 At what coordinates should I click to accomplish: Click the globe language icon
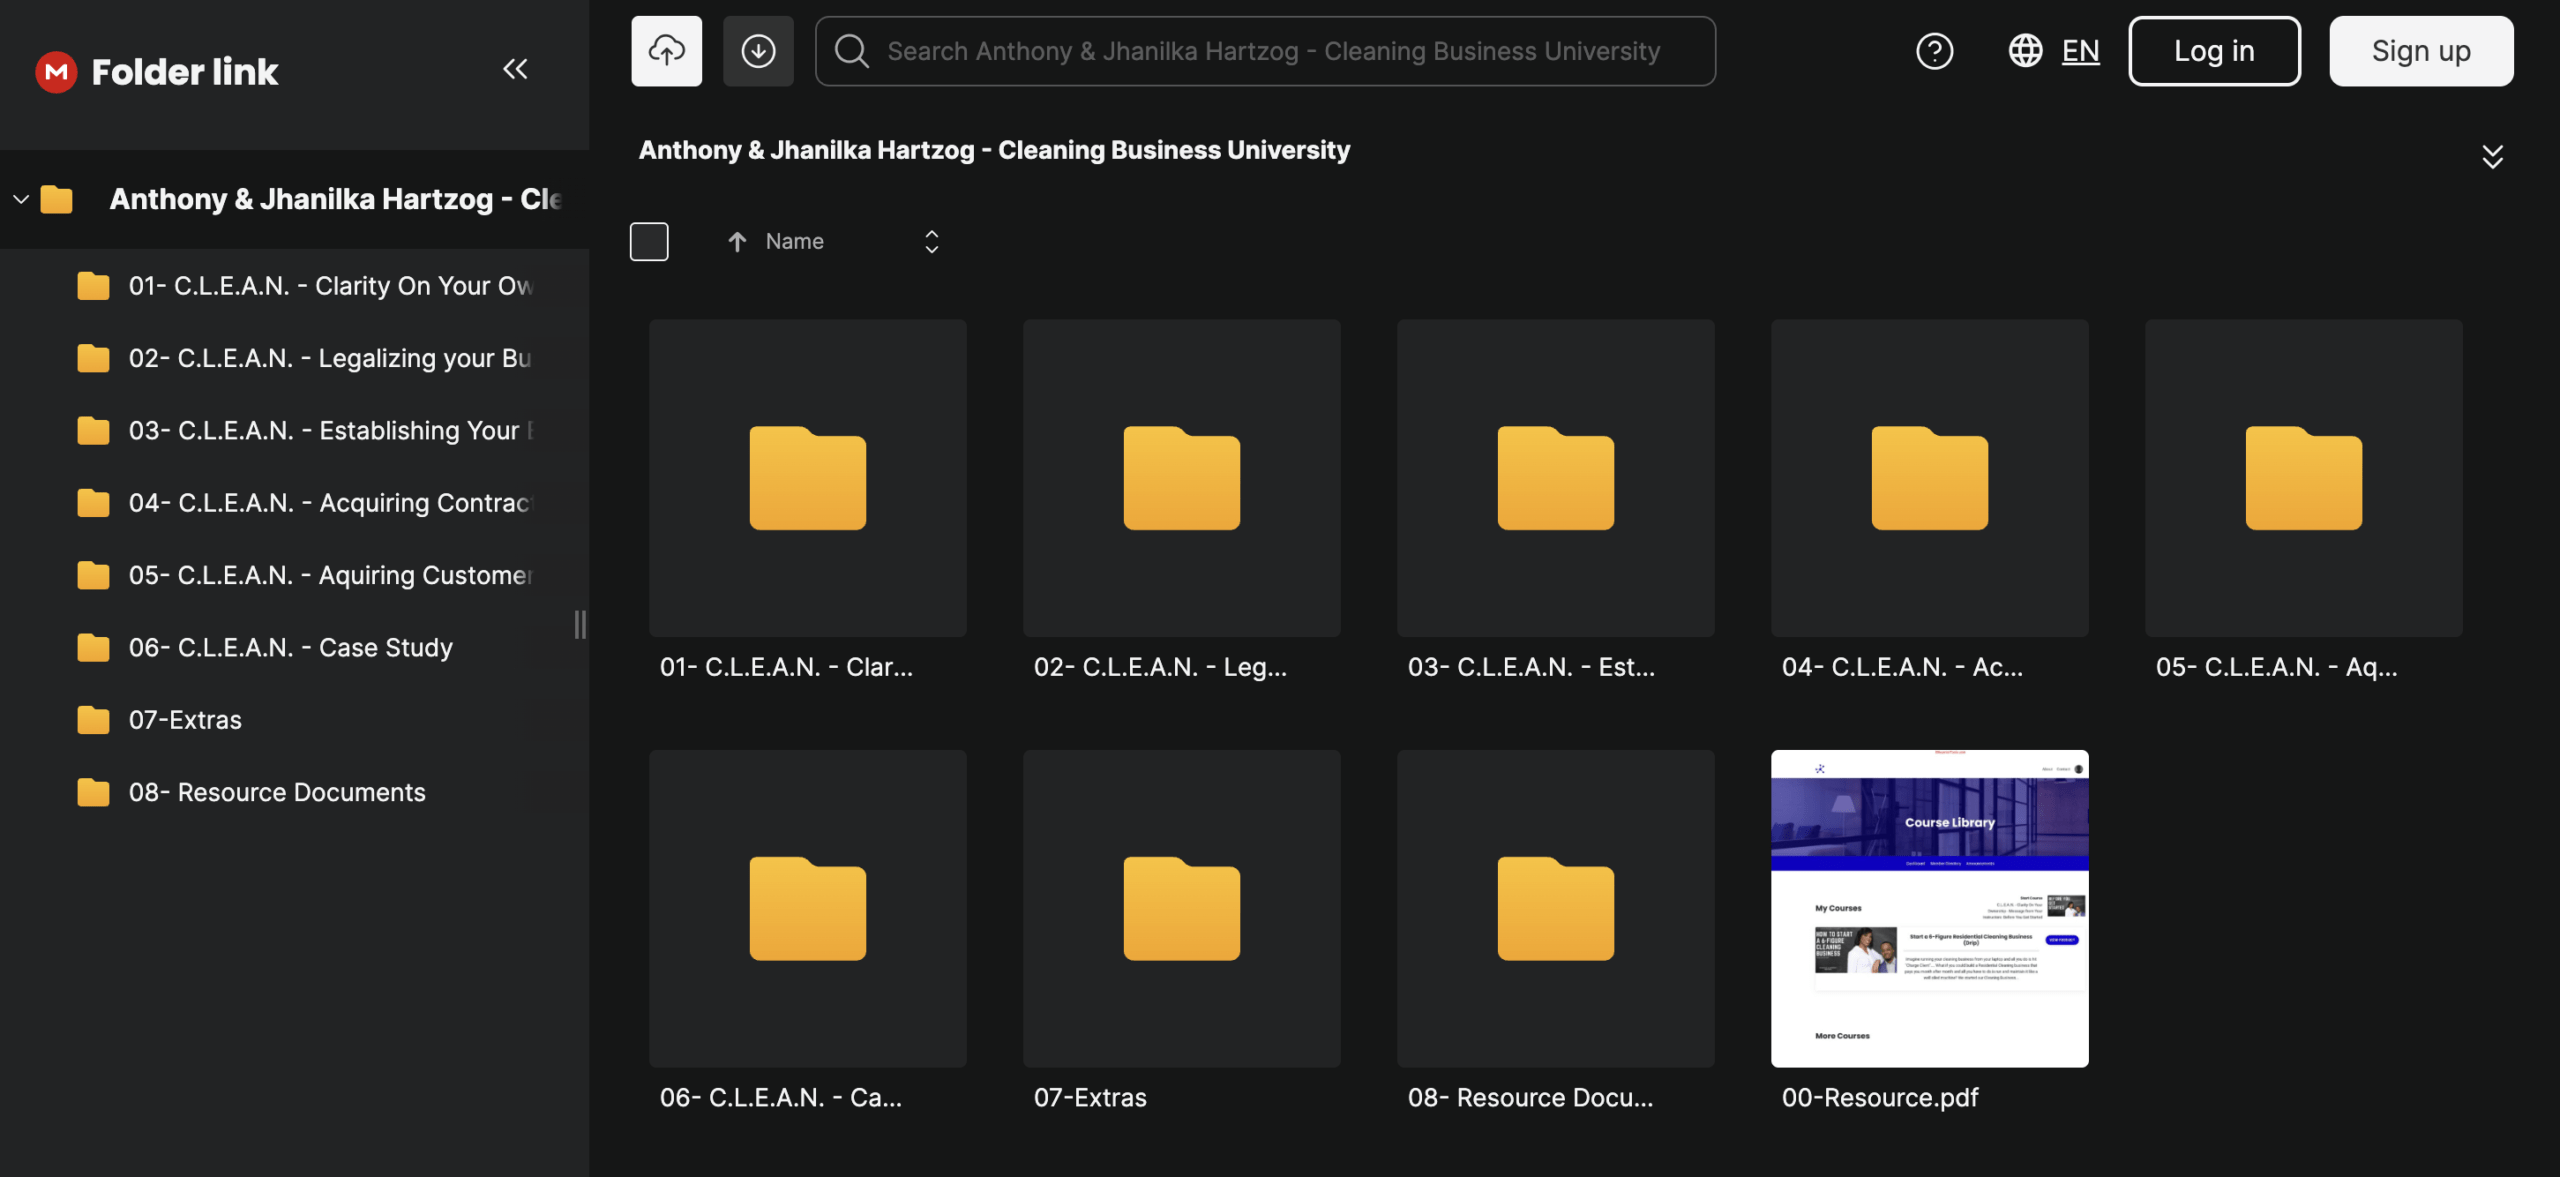[2025, 51]
